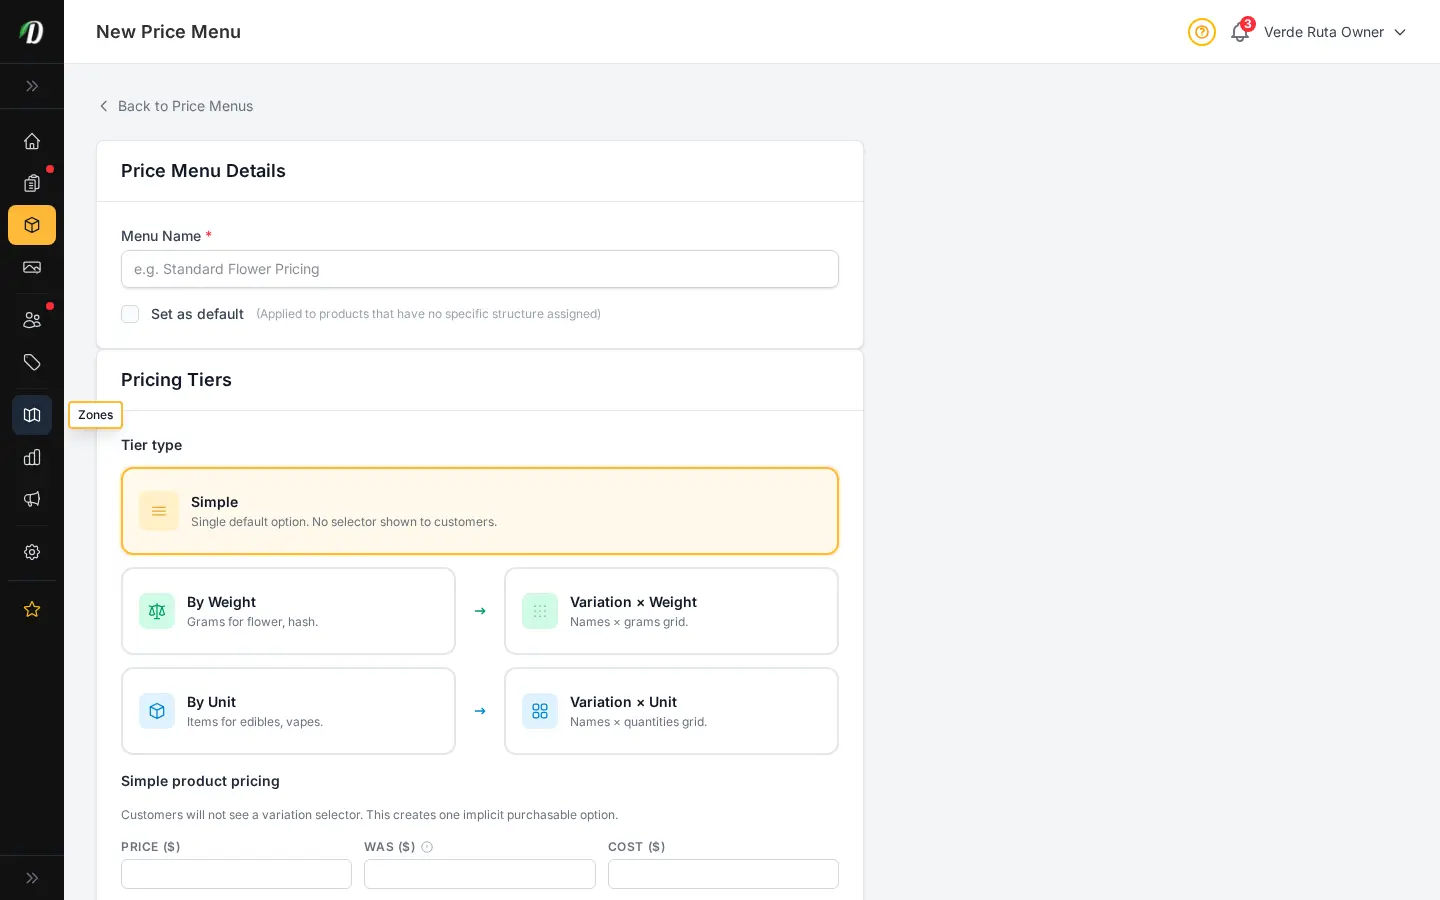Viewport: 1440px width, 900px height.
Task: Click the 'Price Menu Details' heading
Action: (203, 171)
